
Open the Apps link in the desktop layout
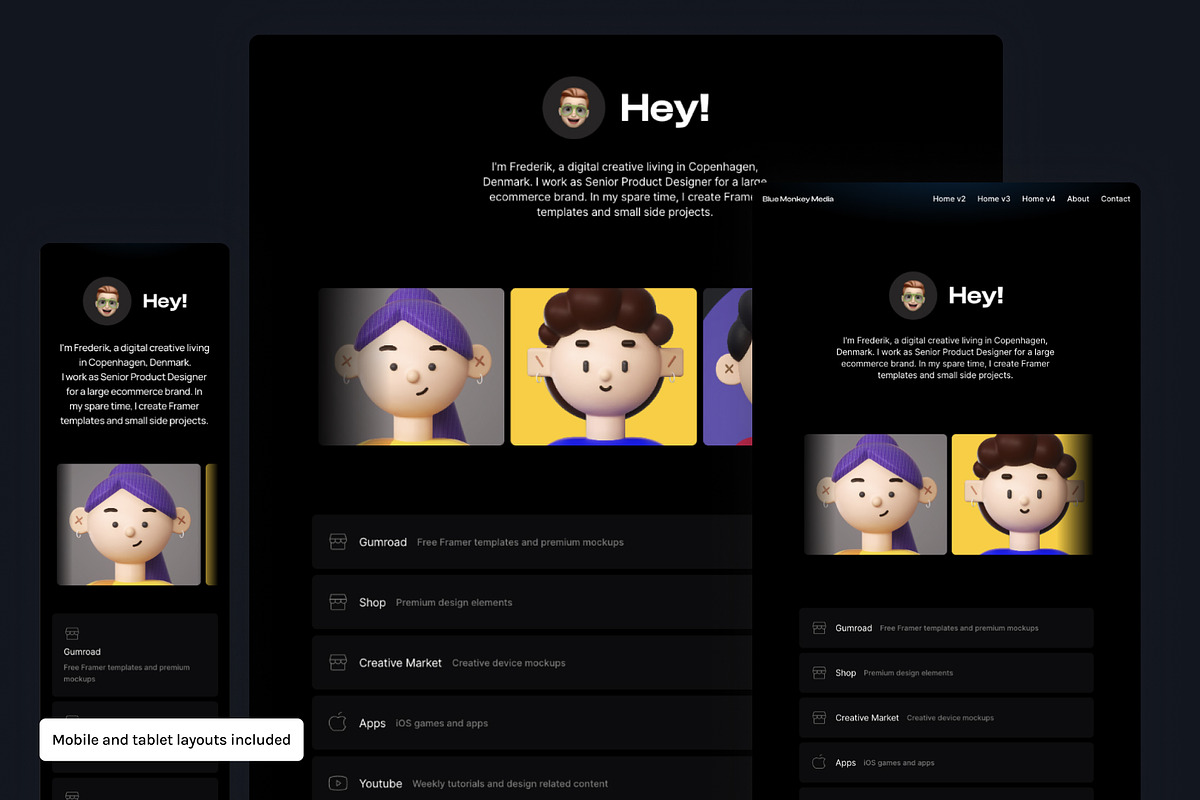pos(532,722)
